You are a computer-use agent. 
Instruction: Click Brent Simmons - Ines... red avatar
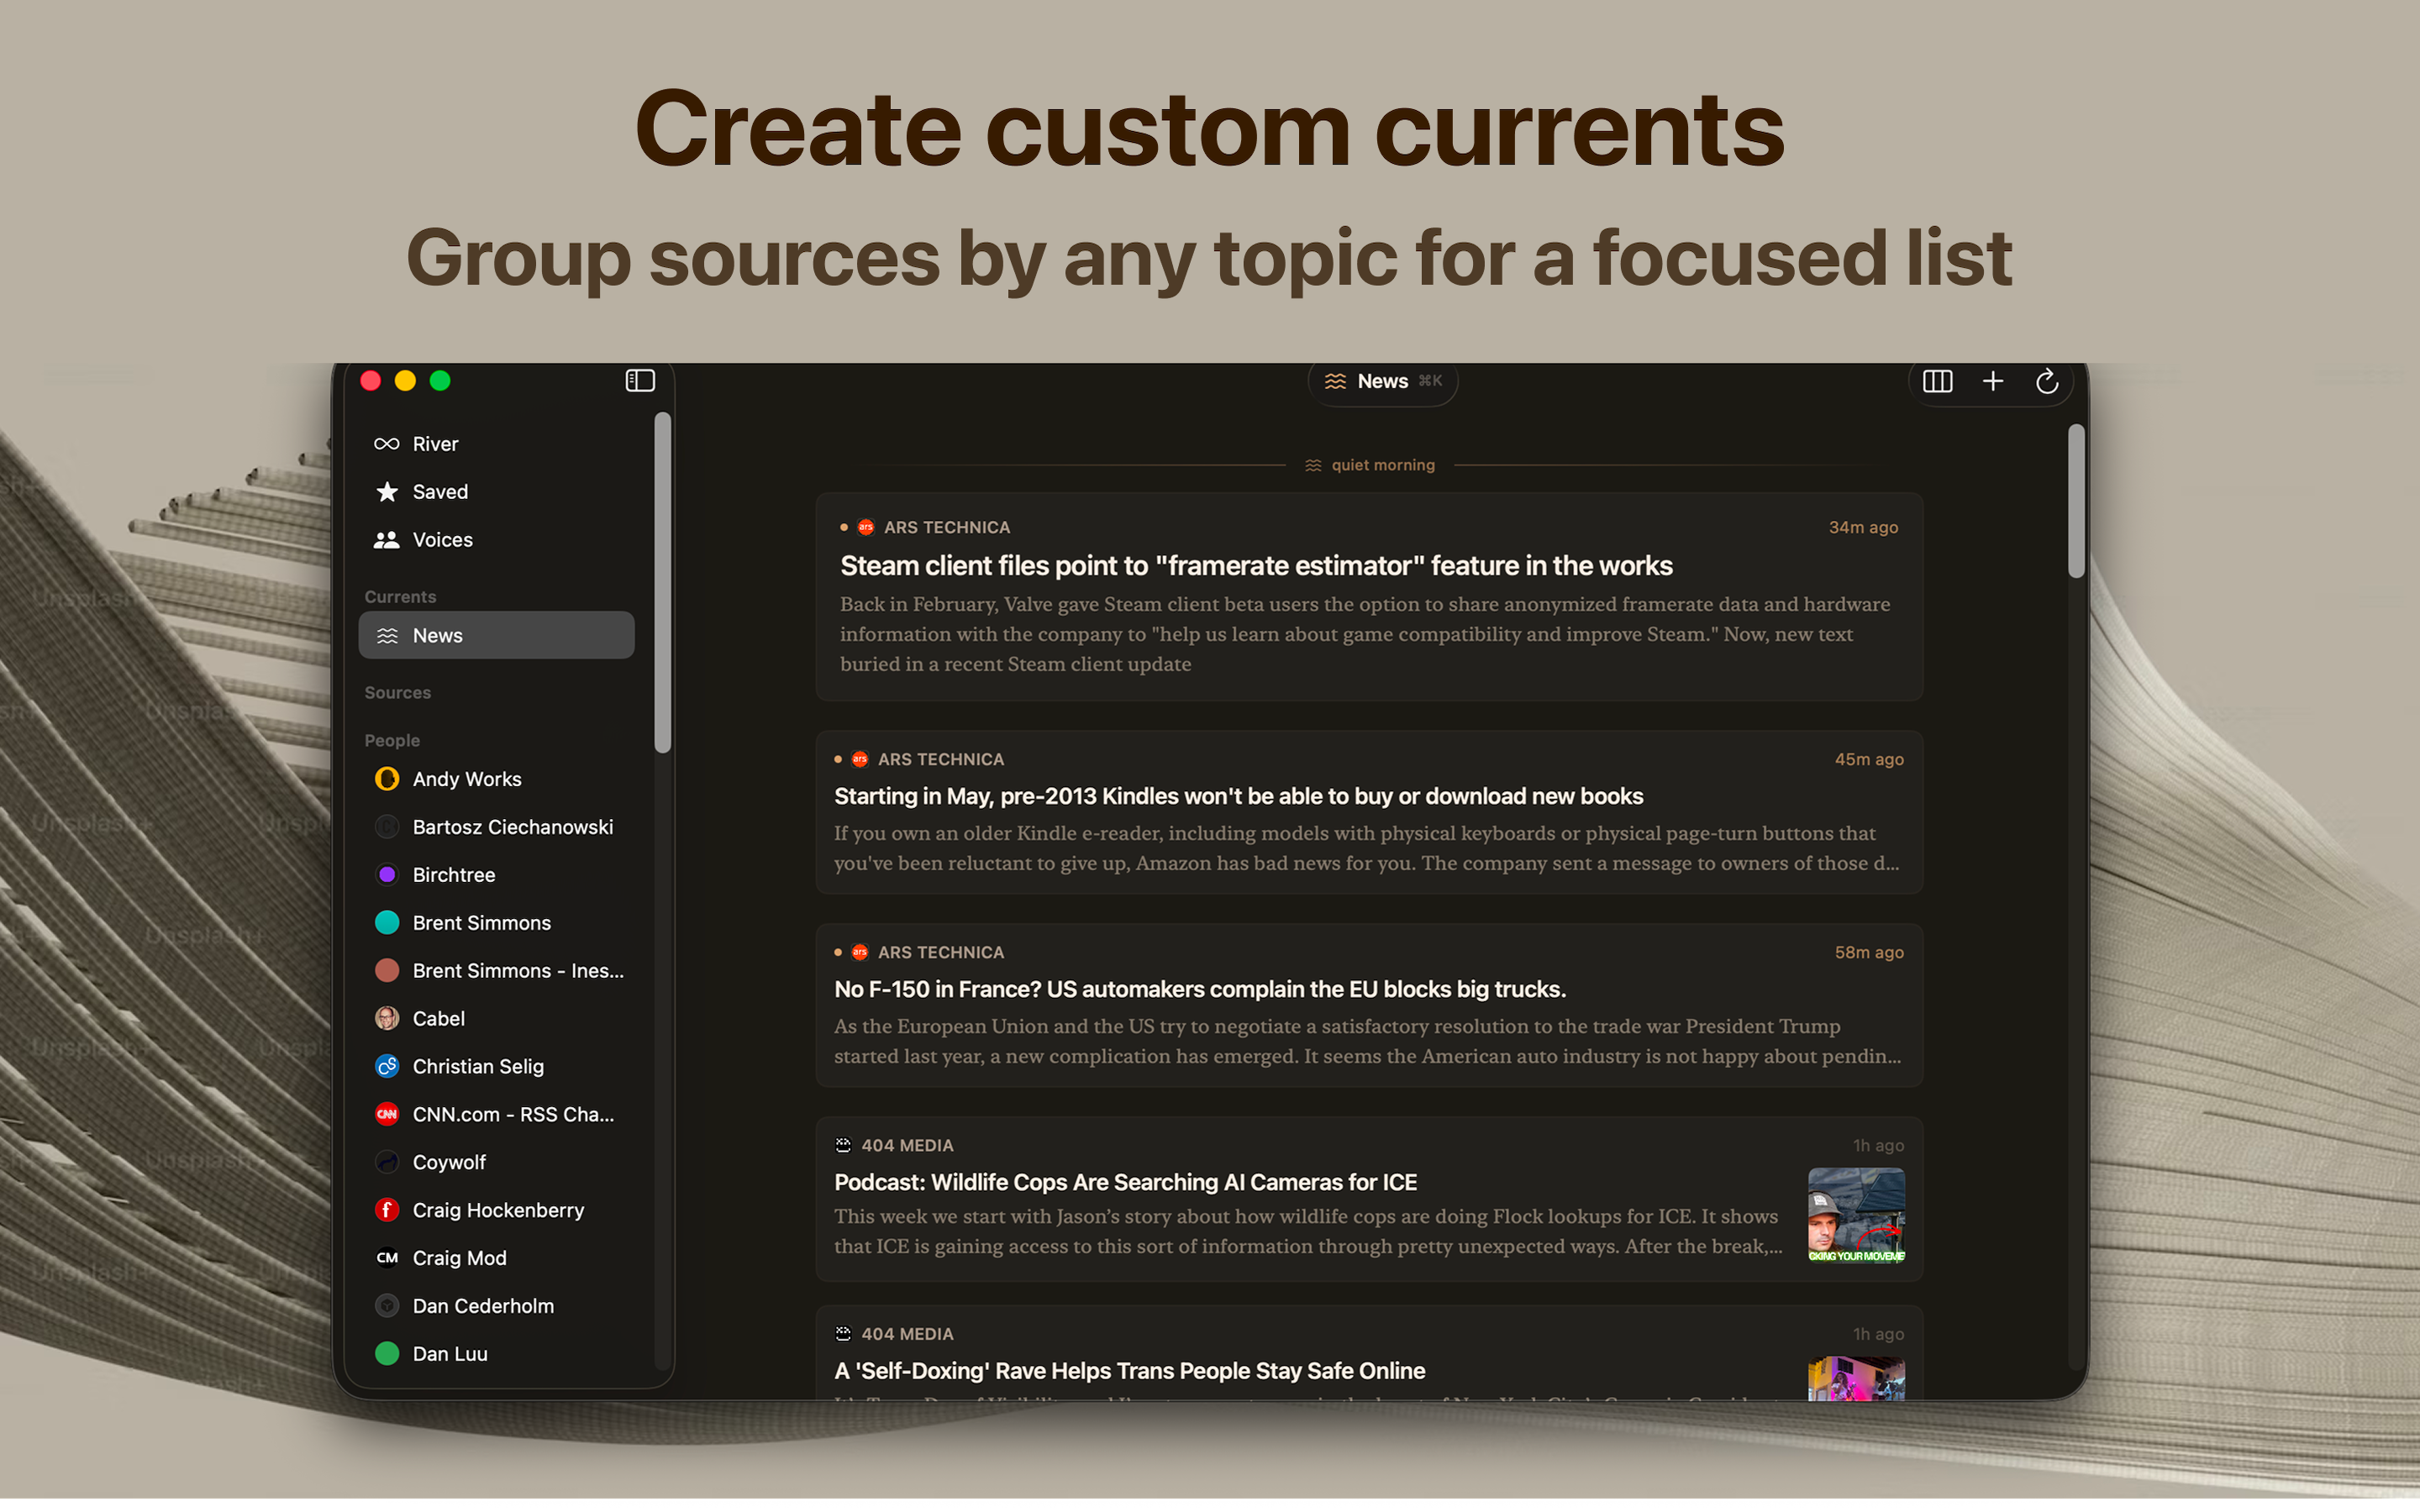tap(387, 971)
